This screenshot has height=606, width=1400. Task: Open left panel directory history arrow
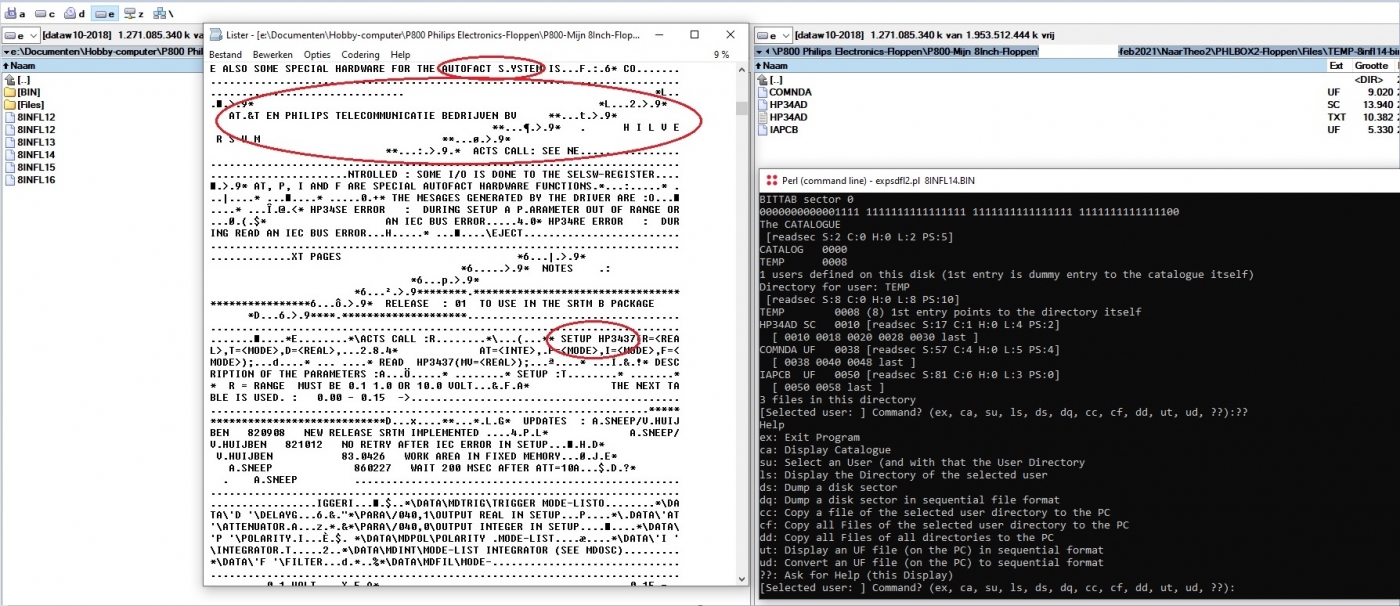coord(6,51)
